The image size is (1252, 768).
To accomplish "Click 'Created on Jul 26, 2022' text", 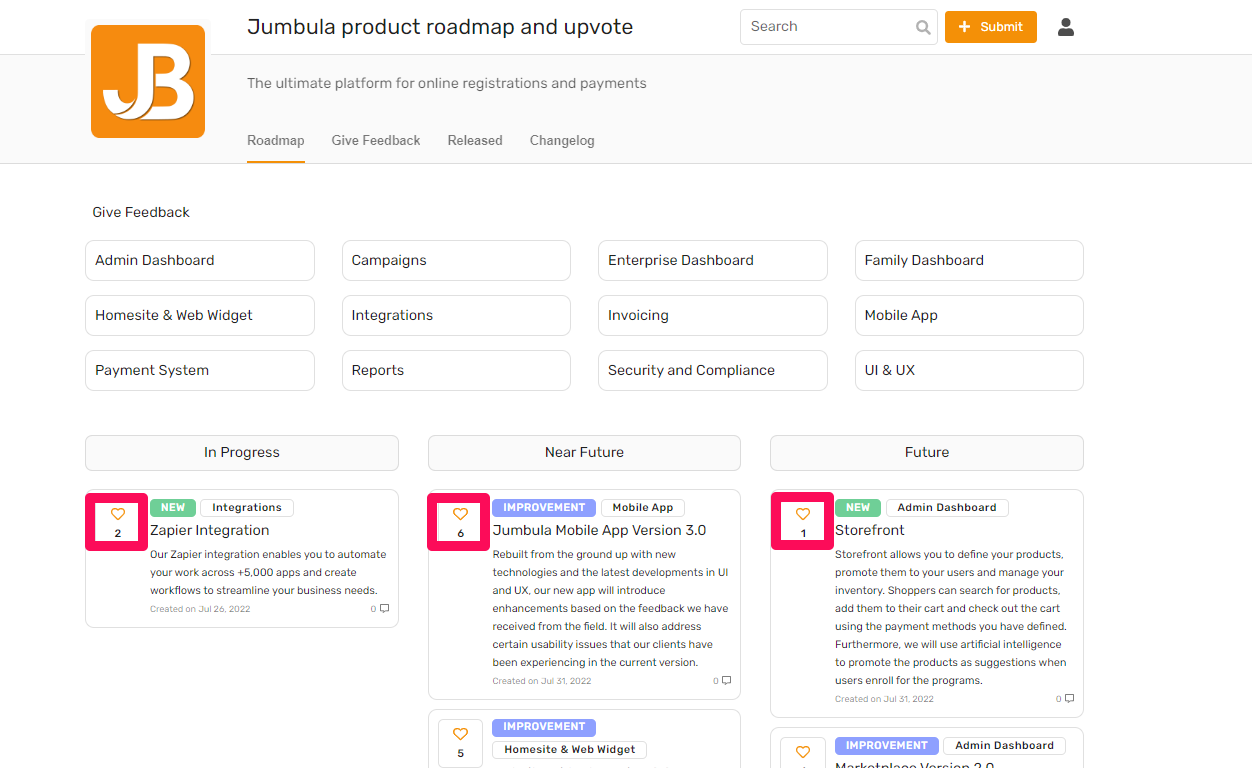I will tap(200, 609).
